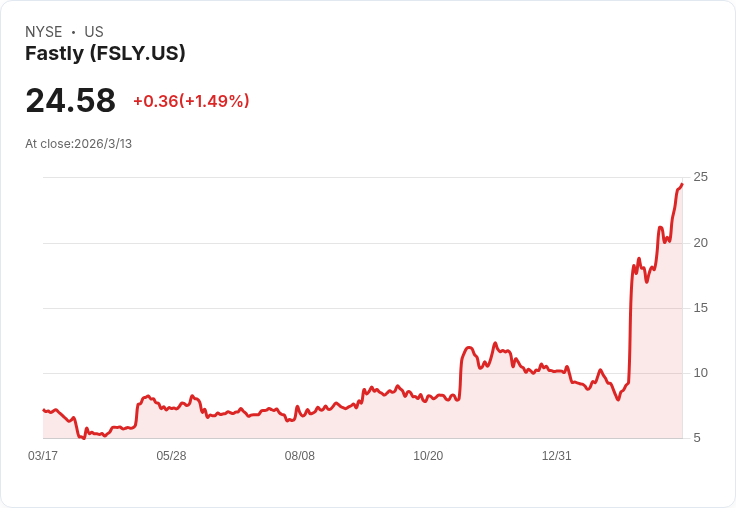Click the Fastly (FSLY.US) stock title
The height and width of the screenshot is (508, 736).
[105, 53]
